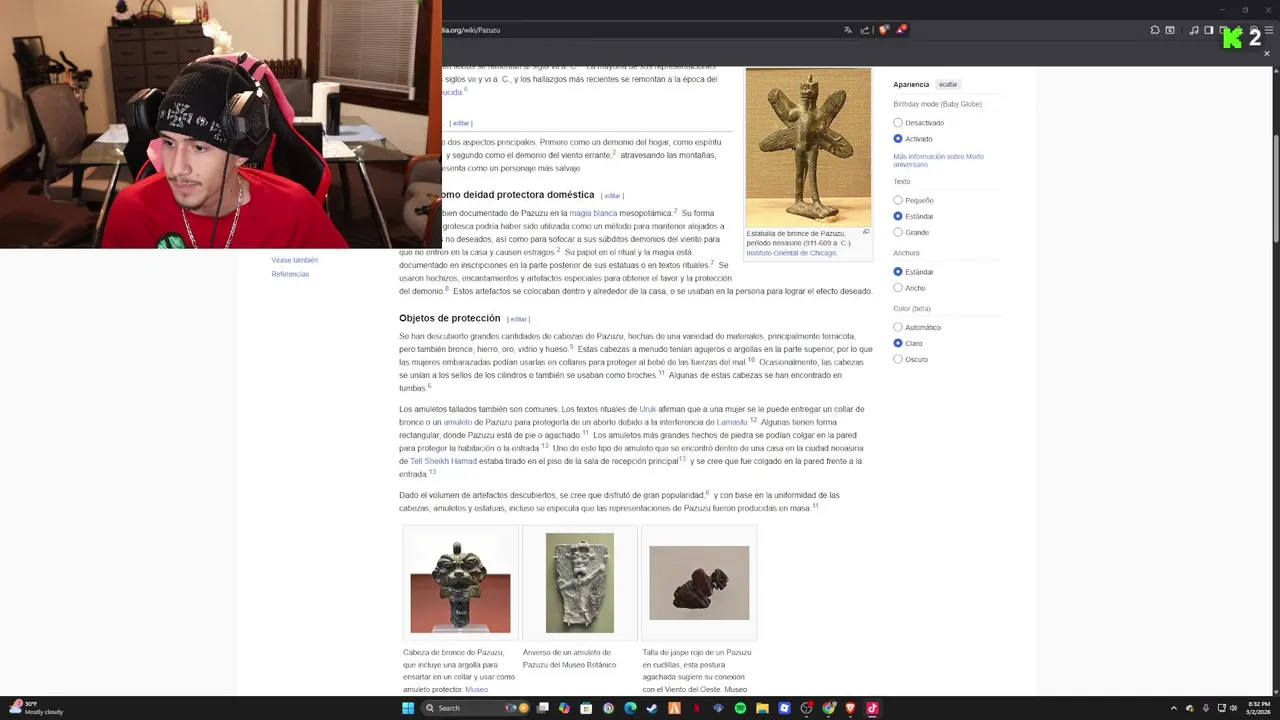Go to Véase también section in sidebar
Screen dimensions: 1280x720
click(x=294, y=260)
